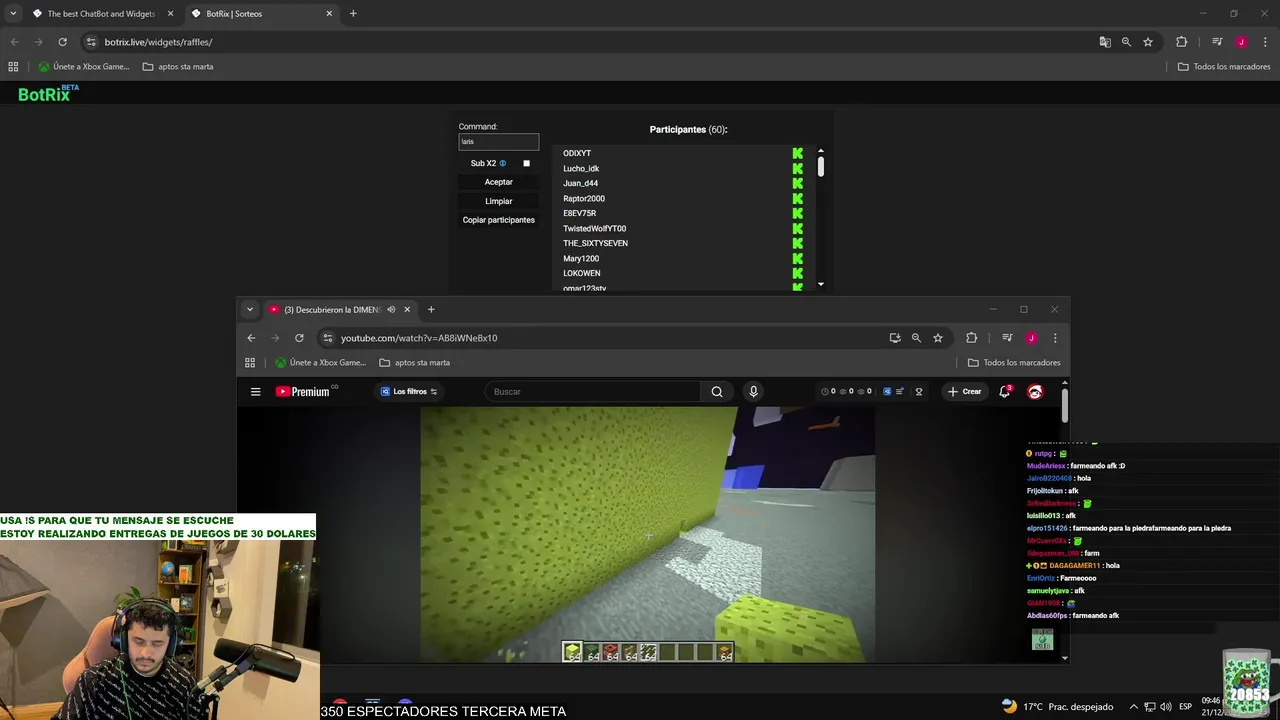Click the Kick icon next to ODIXYT
This screenshot has height=720, width=1280.
797,153
